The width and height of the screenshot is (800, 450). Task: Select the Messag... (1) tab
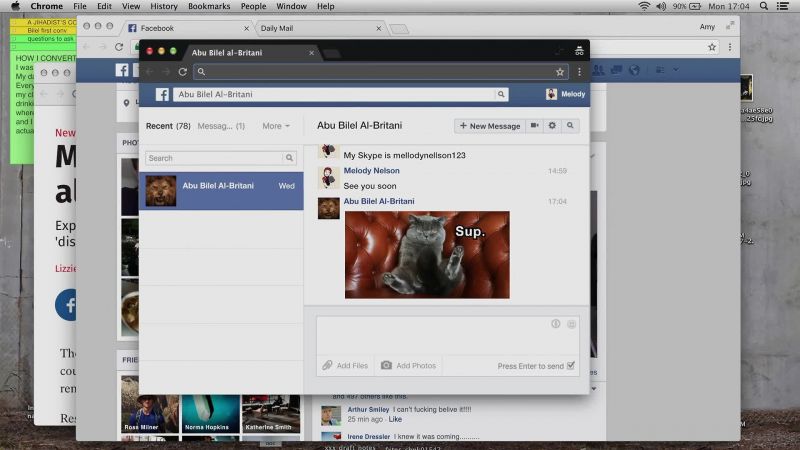click(x=221, y=126)
